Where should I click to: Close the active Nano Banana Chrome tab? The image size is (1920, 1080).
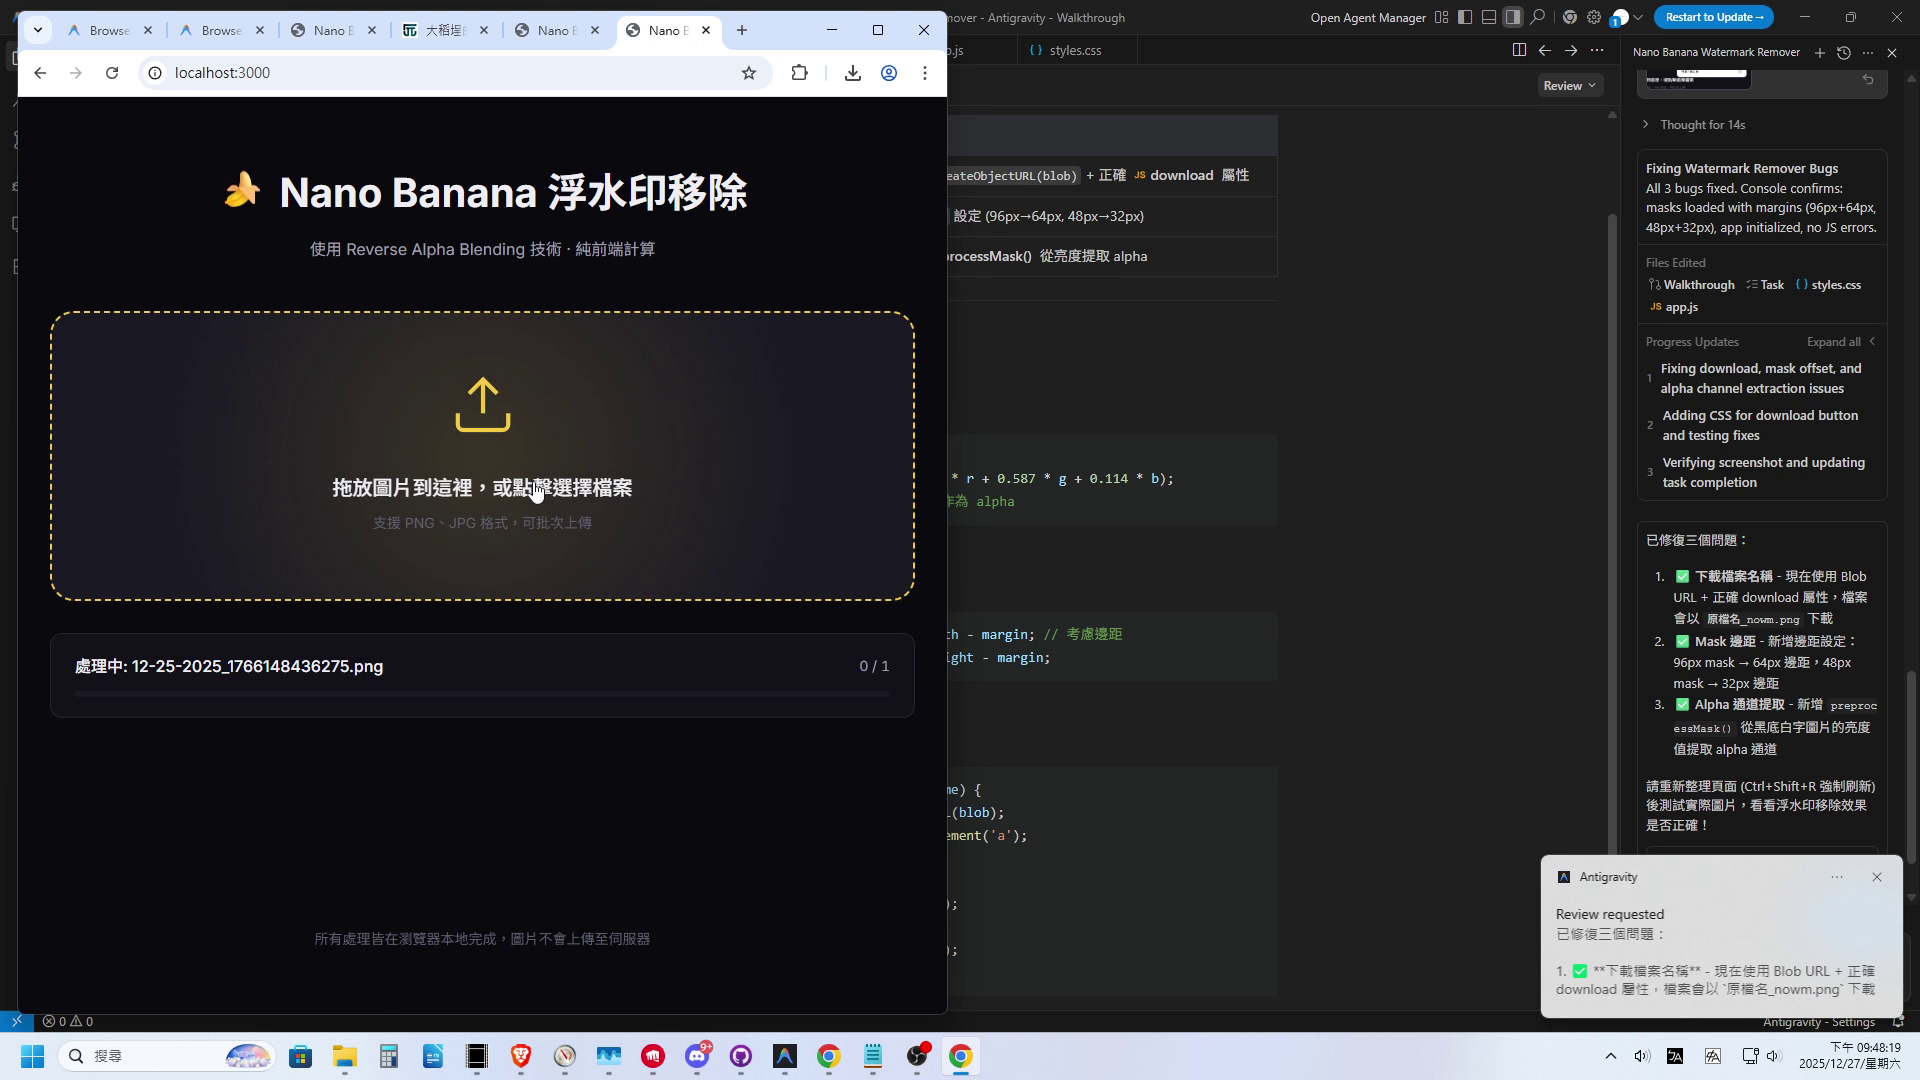pos(706,30)
